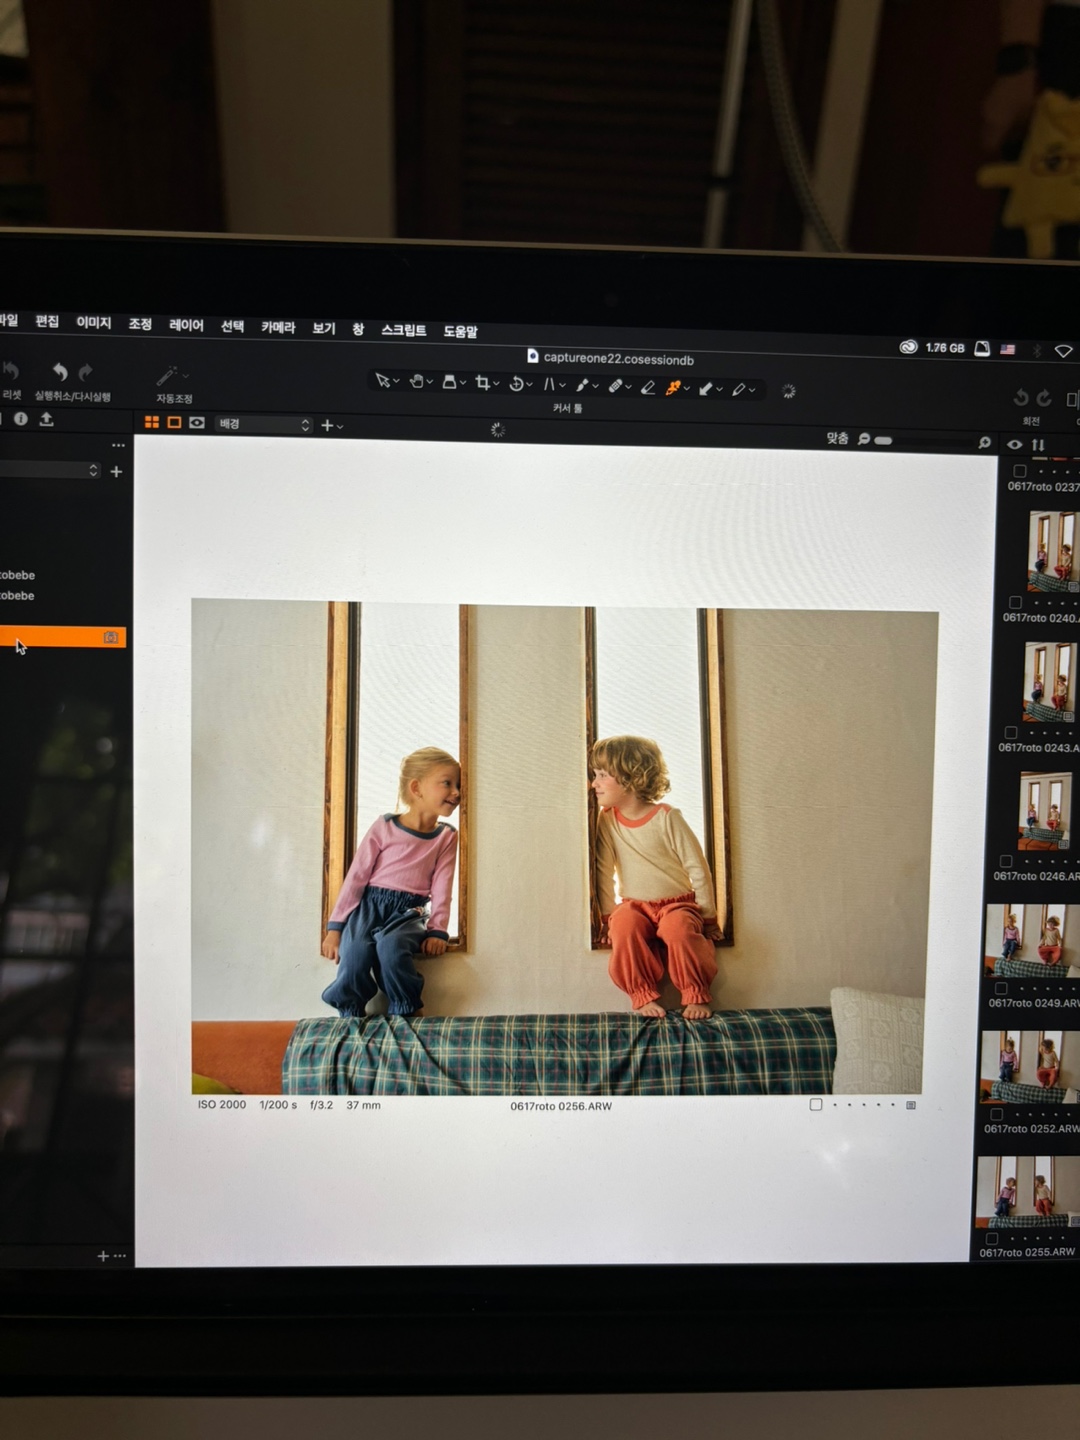1080x1440 pixels.
Task: Click the Wi-Fi menu bar icon
Action: (x=1063, y=351)
